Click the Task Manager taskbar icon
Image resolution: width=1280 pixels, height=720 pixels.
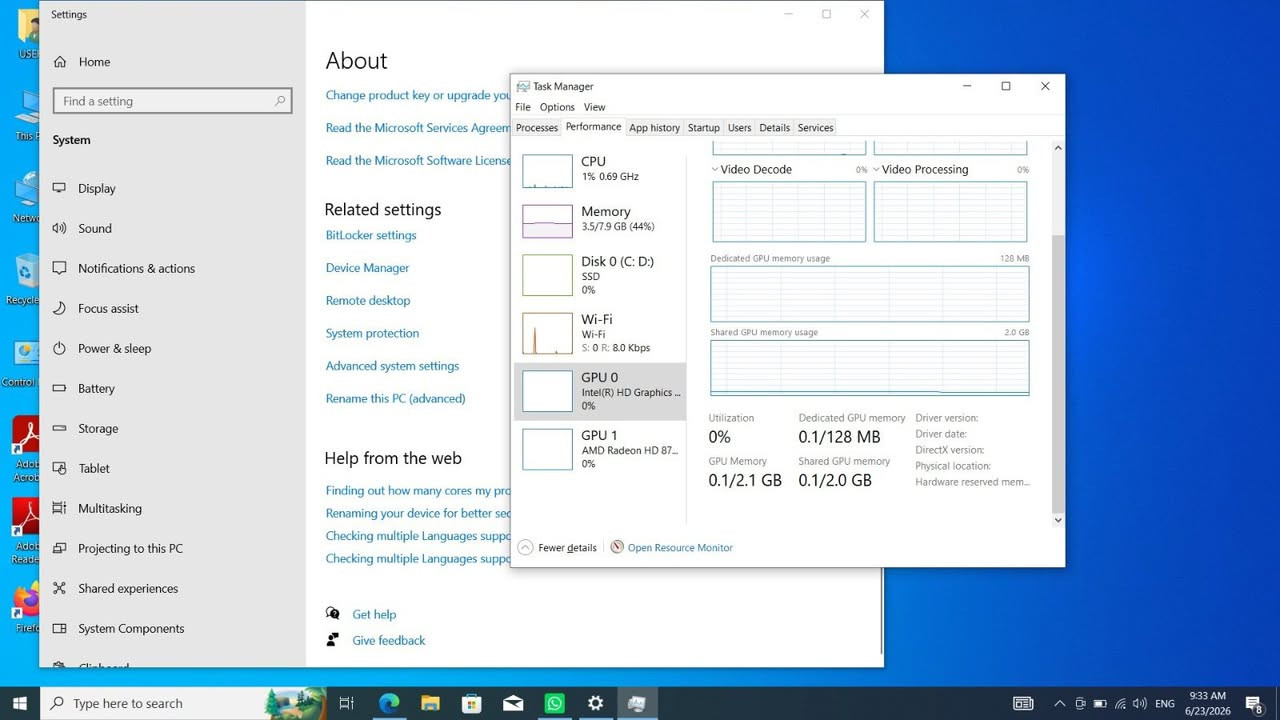[x=637, y=703]
